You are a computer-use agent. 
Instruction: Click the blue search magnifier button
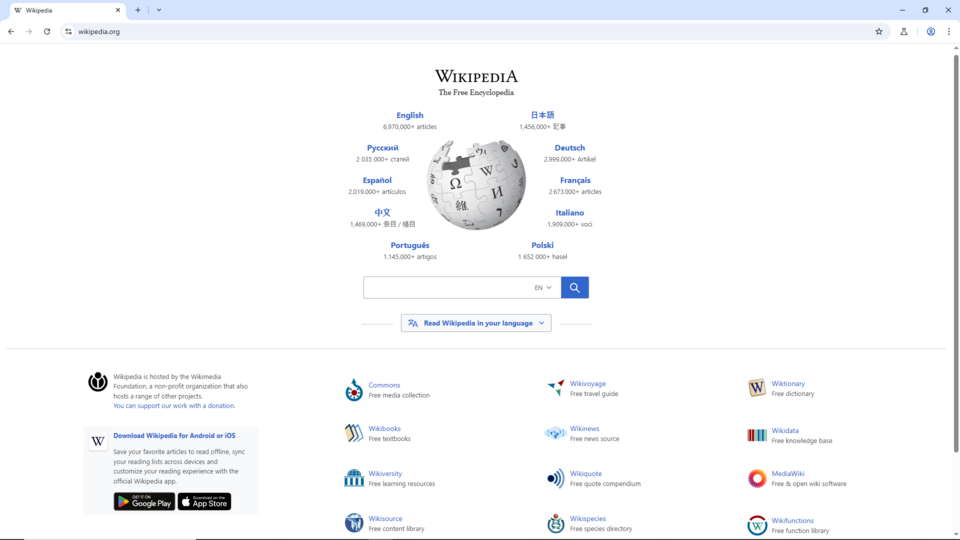[x=574, y=287]
